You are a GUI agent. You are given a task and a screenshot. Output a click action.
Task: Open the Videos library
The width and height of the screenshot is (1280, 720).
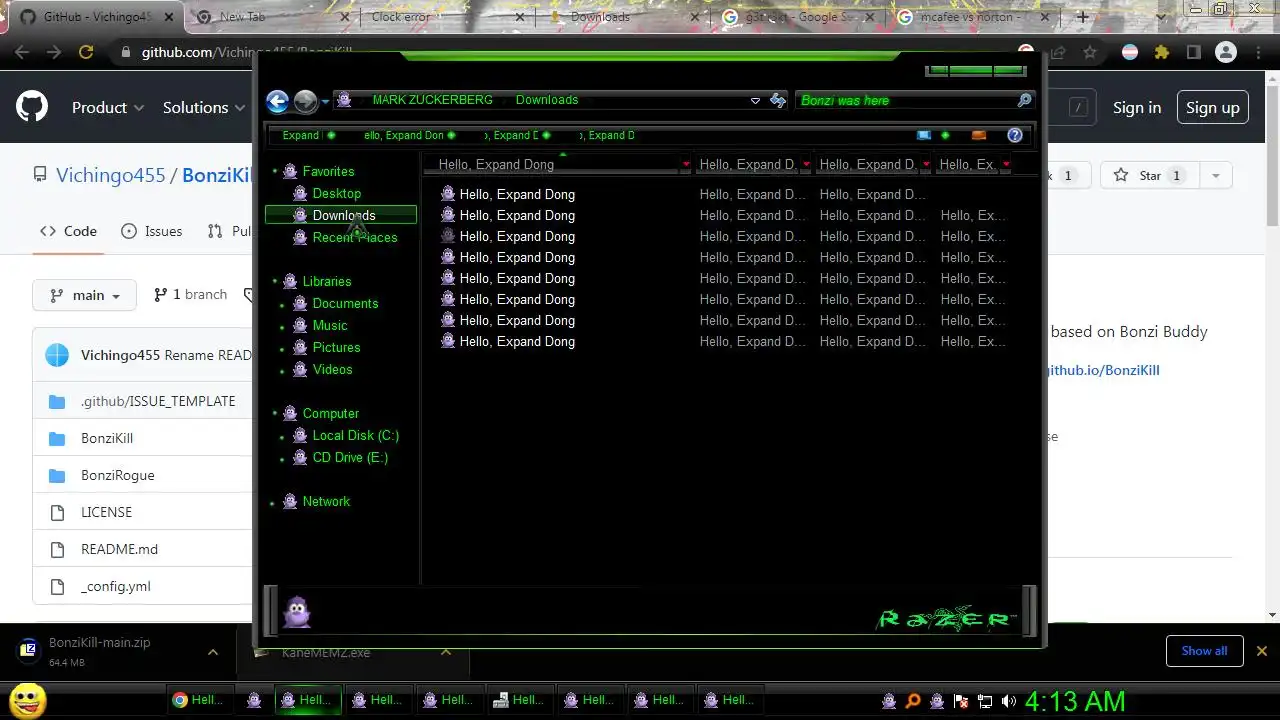[x=332, y=369]
